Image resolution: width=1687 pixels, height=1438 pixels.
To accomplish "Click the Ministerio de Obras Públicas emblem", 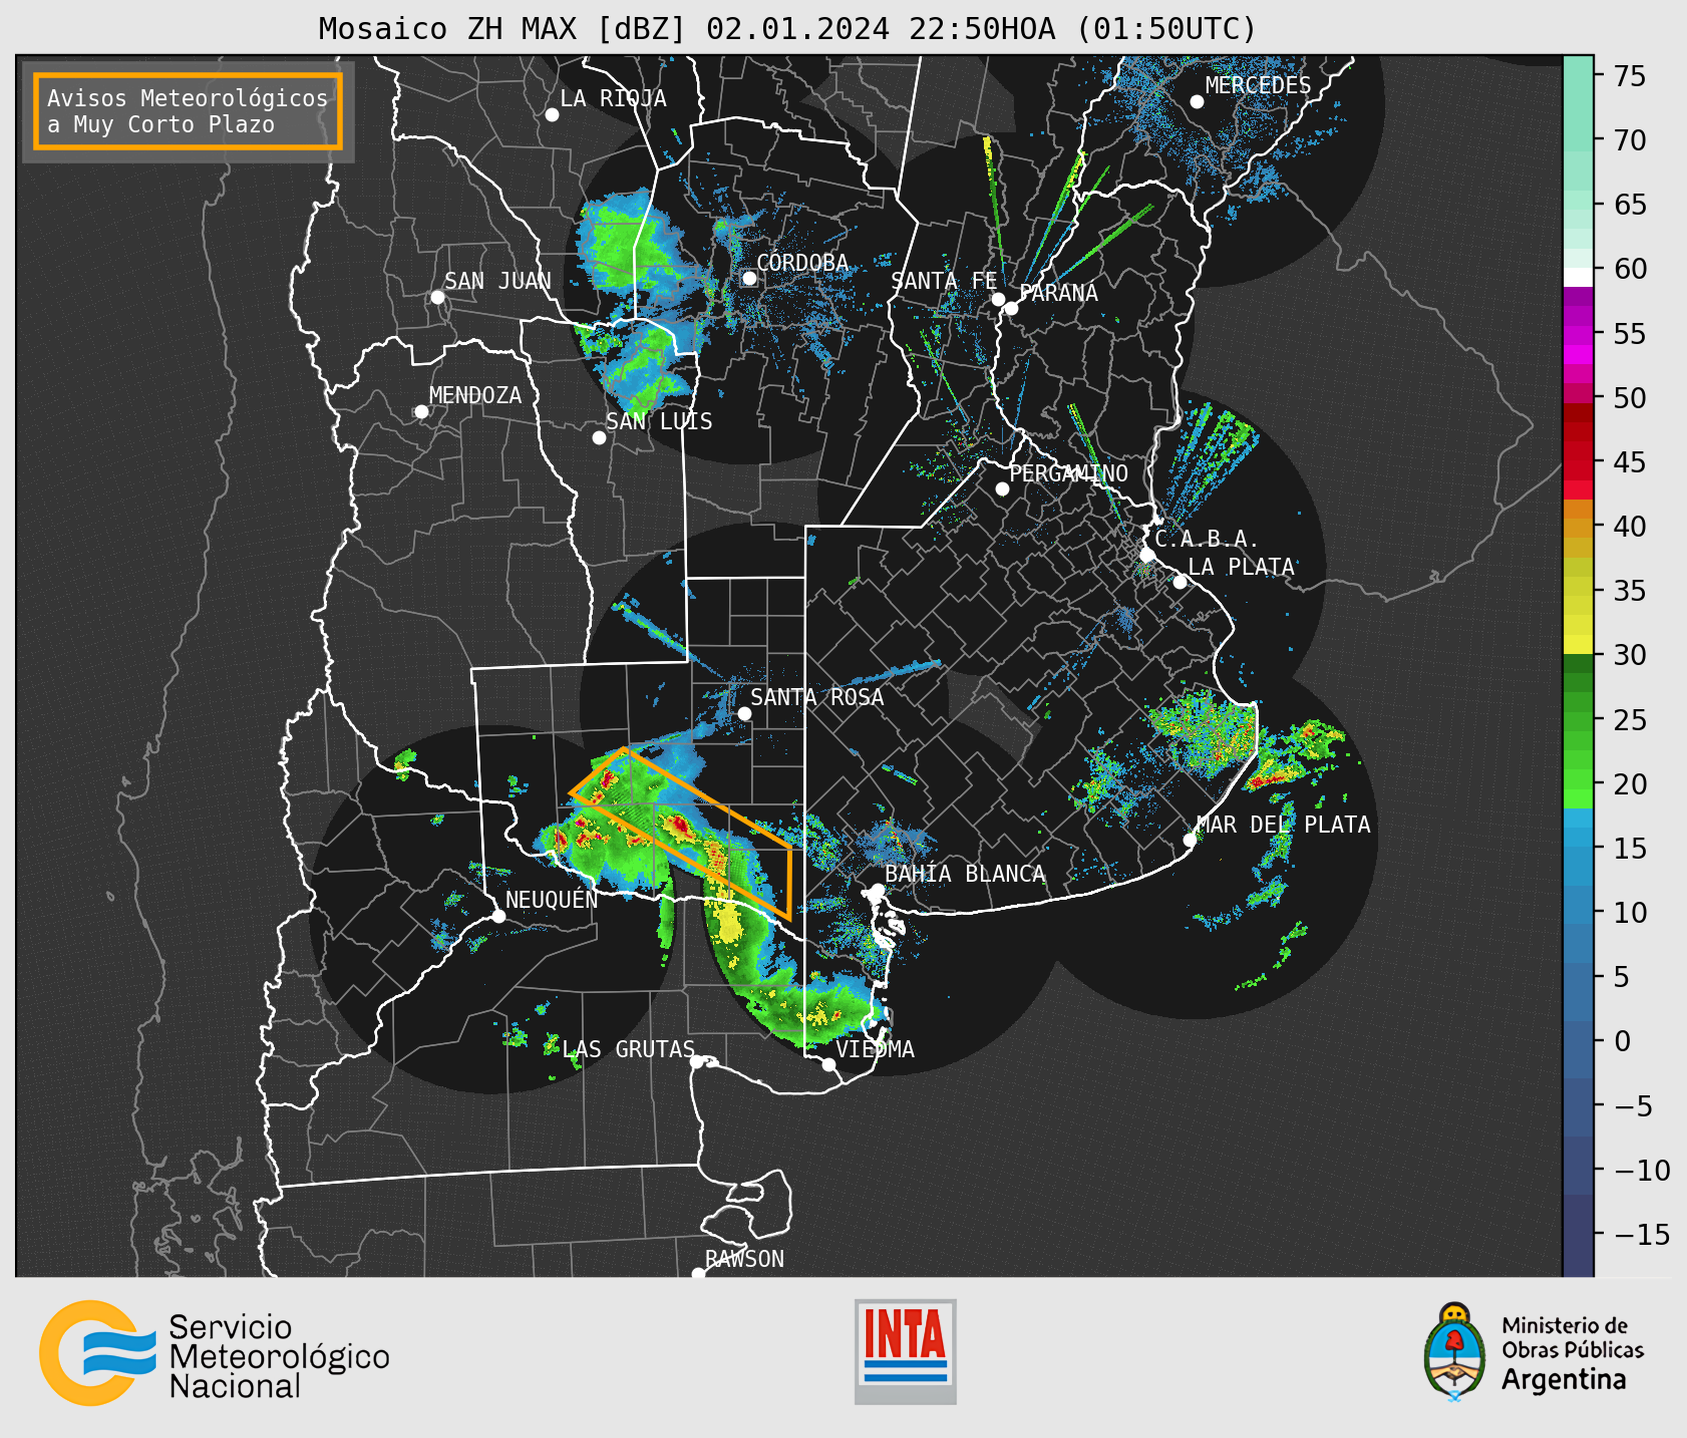I will (1455, 1352).
